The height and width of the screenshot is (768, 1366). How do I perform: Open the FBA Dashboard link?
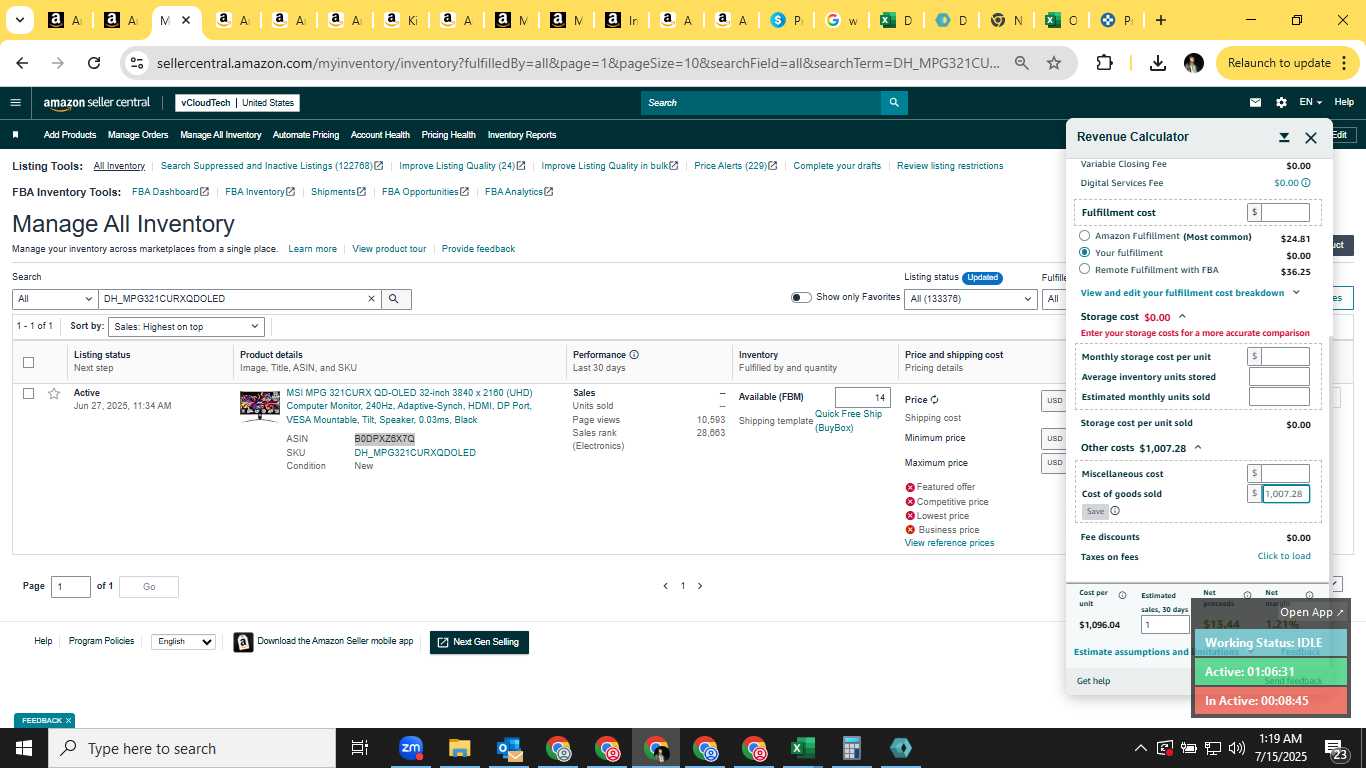170,192
